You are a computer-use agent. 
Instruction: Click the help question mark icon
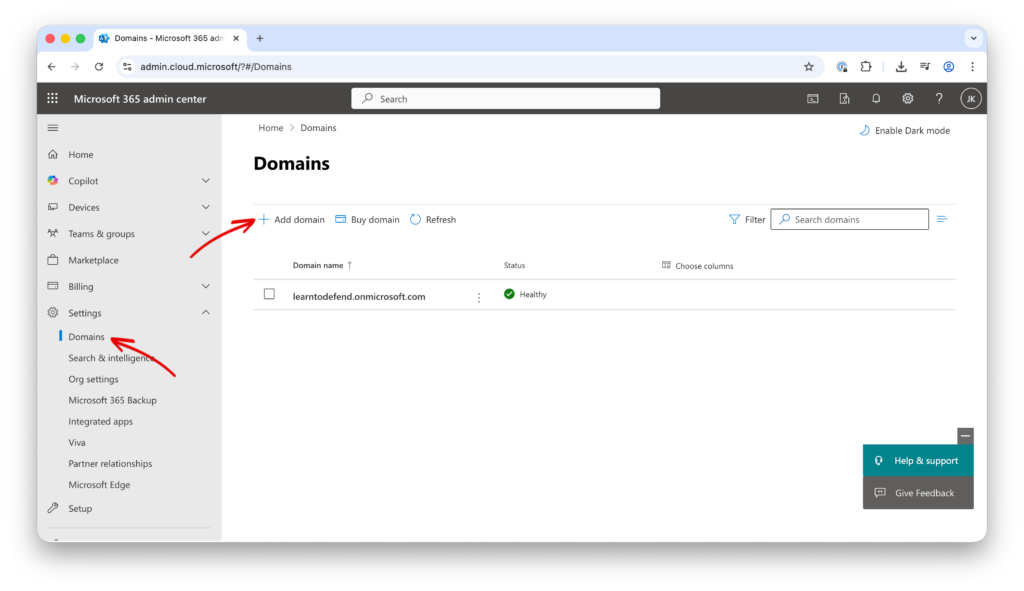pos(939,99)
